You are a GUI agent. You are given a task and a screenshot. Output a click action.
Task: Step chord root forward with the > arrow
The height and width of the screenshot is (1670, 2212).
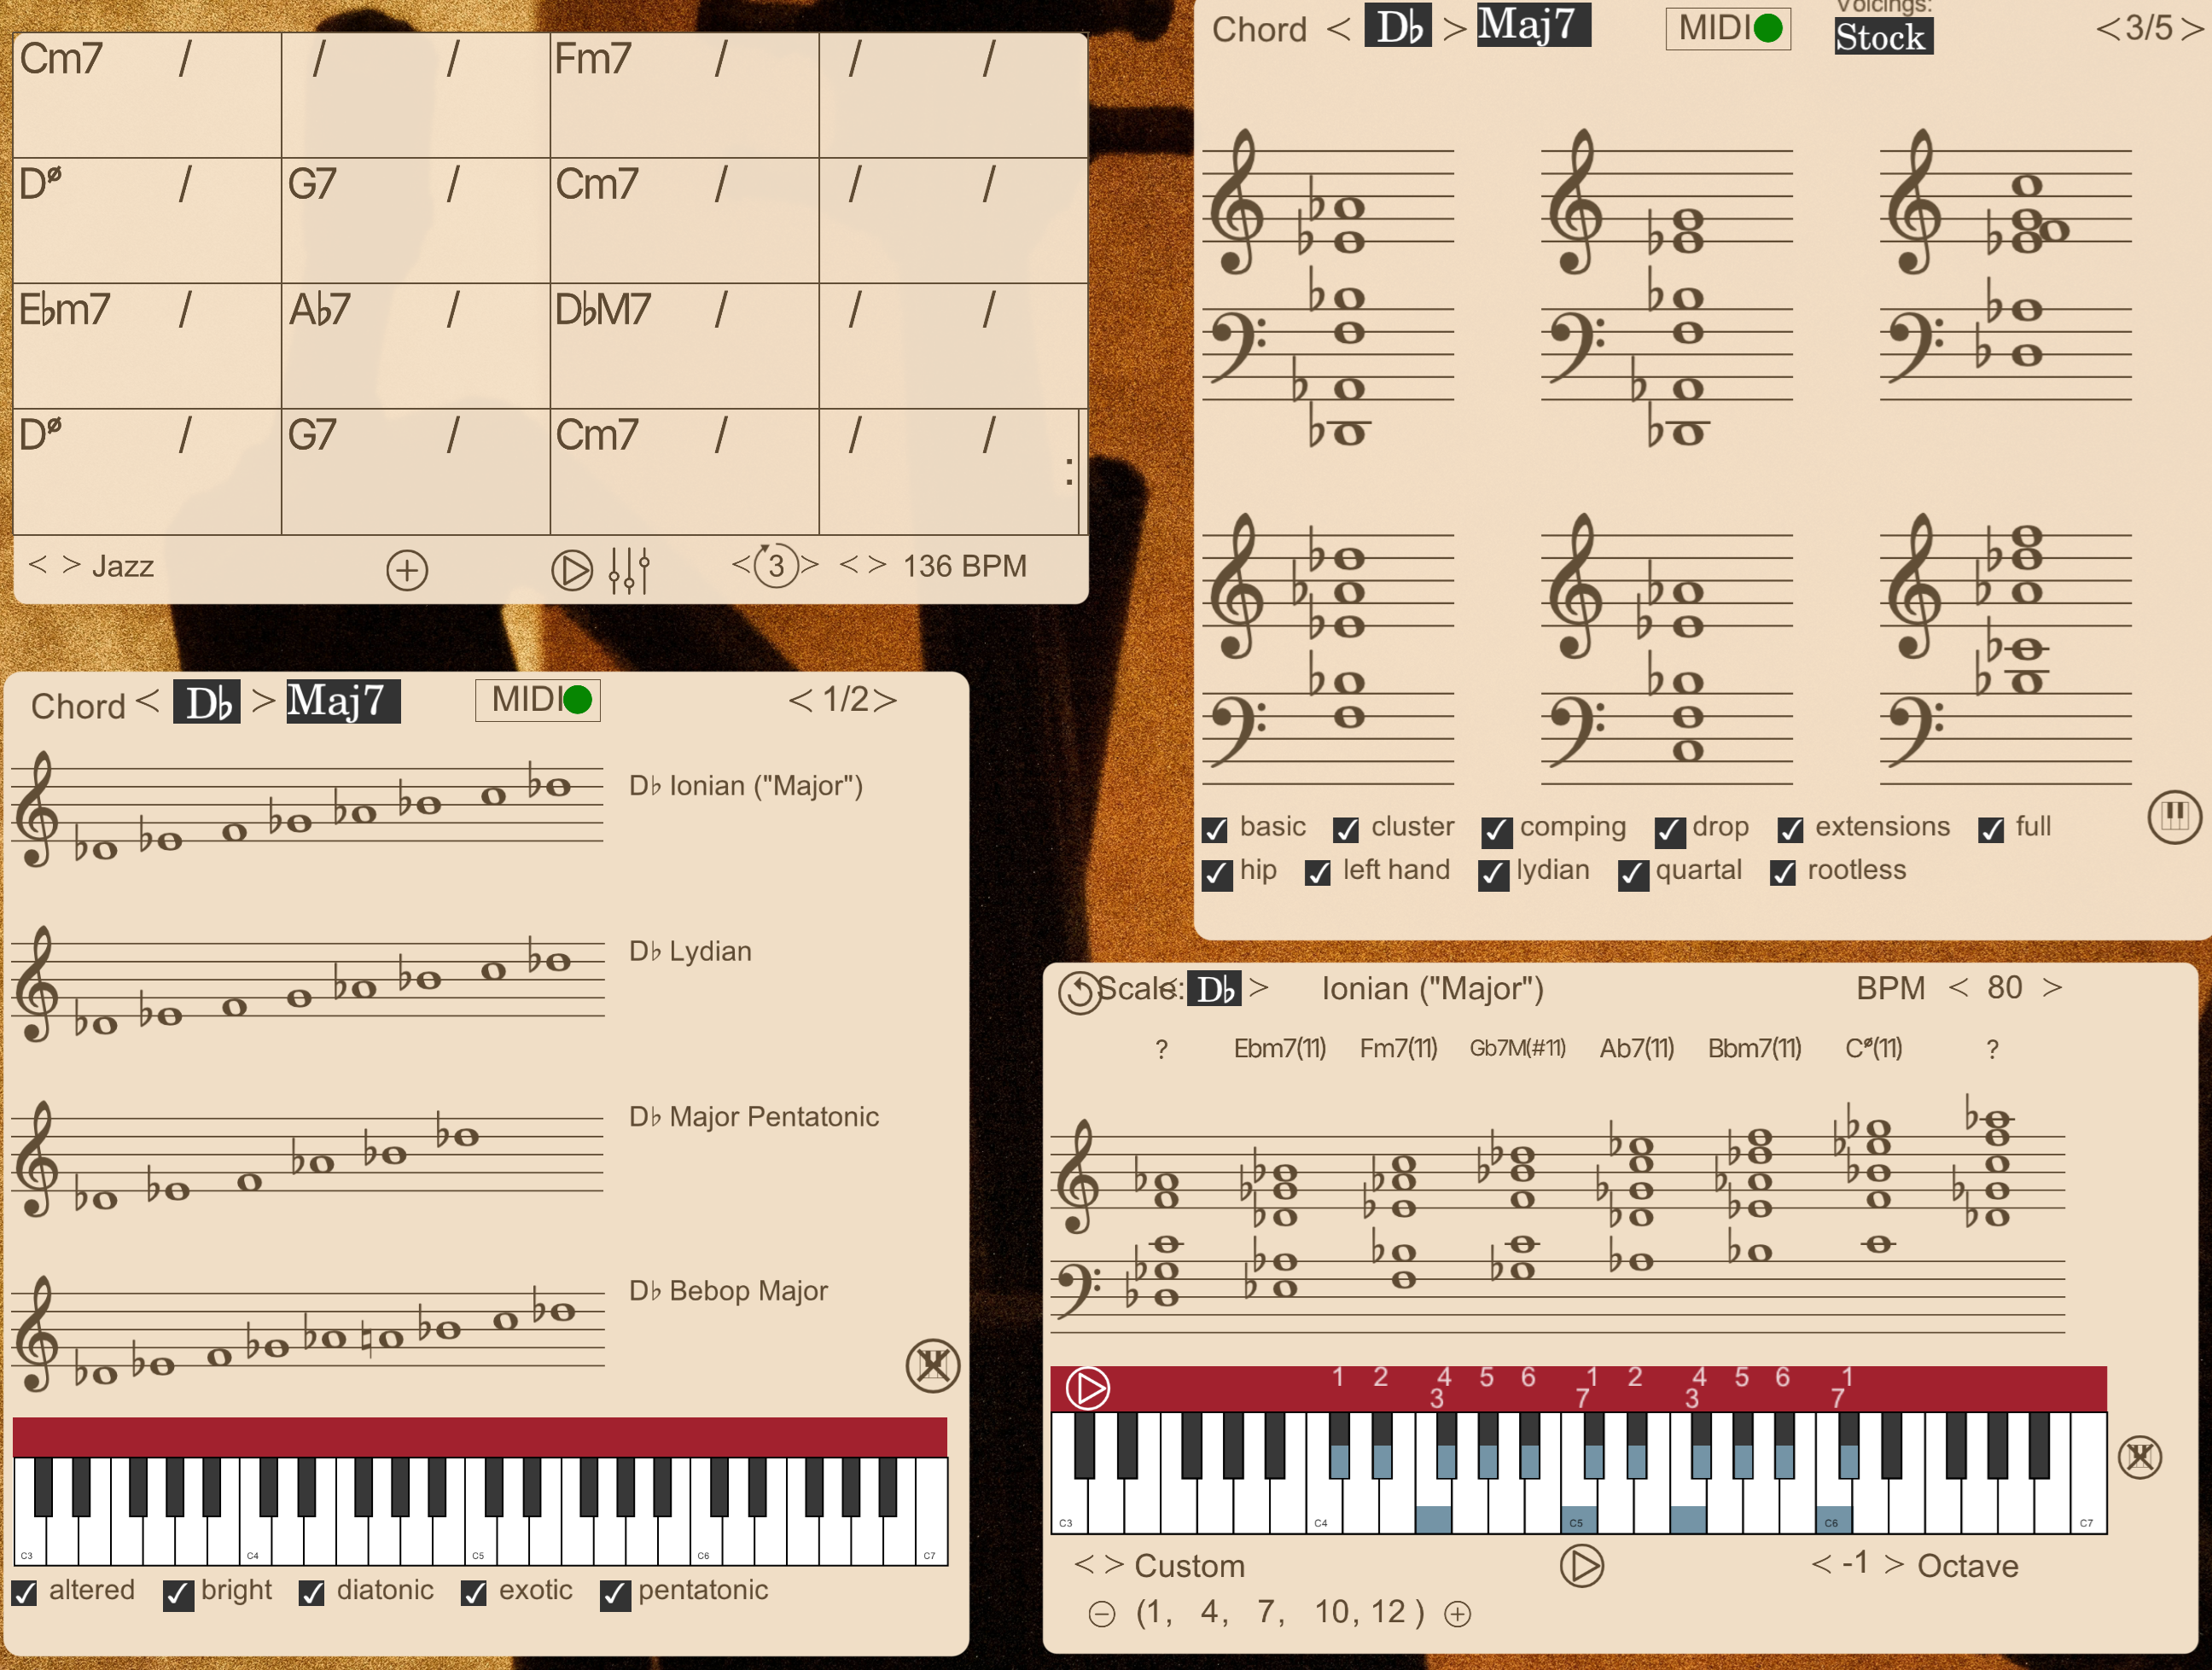[x=1455, y=28]
